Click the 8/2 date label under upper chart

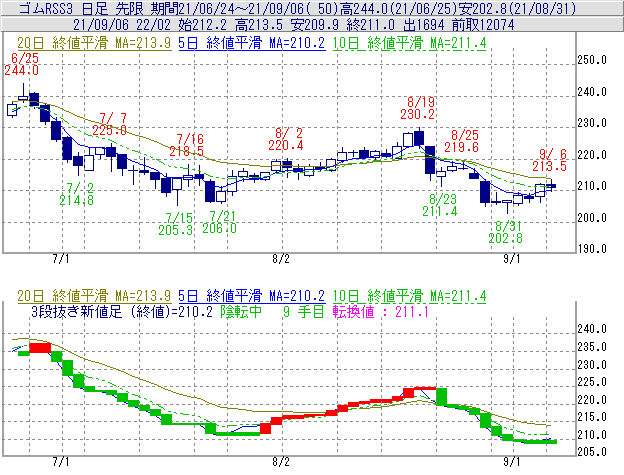tap(281, 259)
